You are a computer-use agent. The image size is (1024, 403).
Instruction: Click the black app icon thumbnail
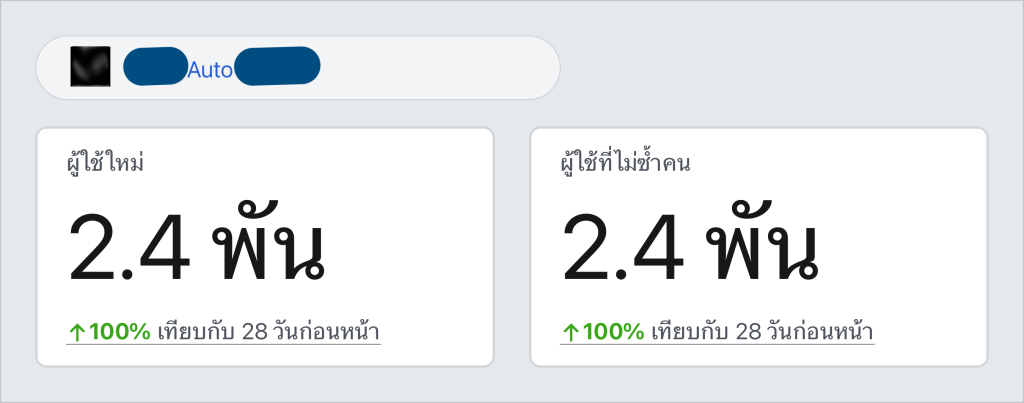point(90,67)
